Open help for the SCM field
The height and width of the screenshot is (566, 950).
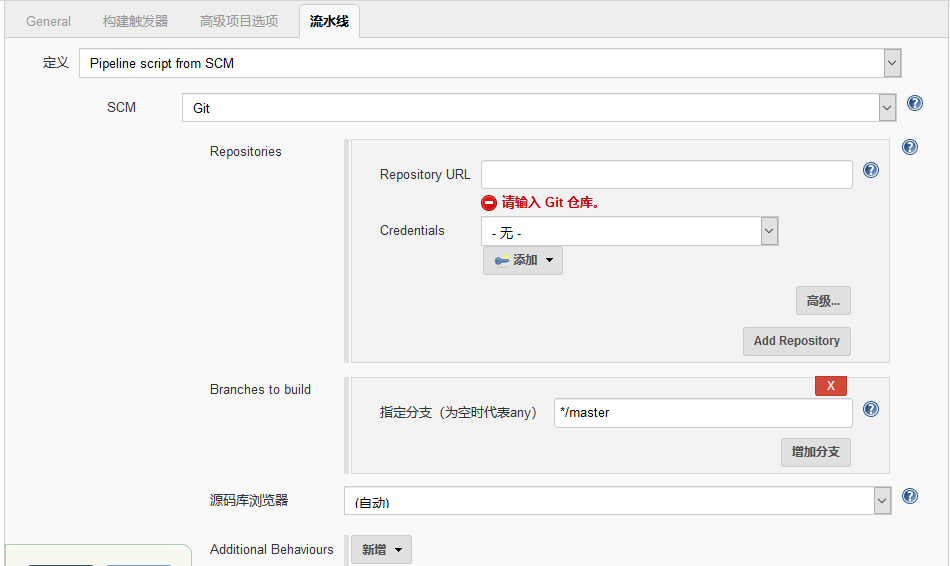pos(914,104)
